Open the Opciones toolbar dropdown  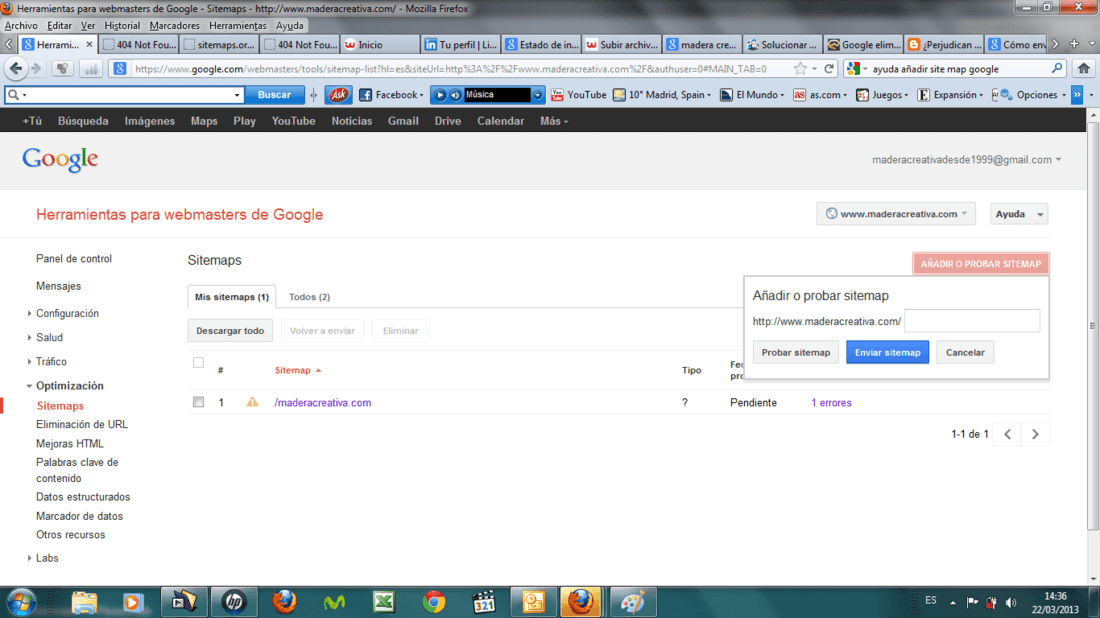(x=1035, y=95)
